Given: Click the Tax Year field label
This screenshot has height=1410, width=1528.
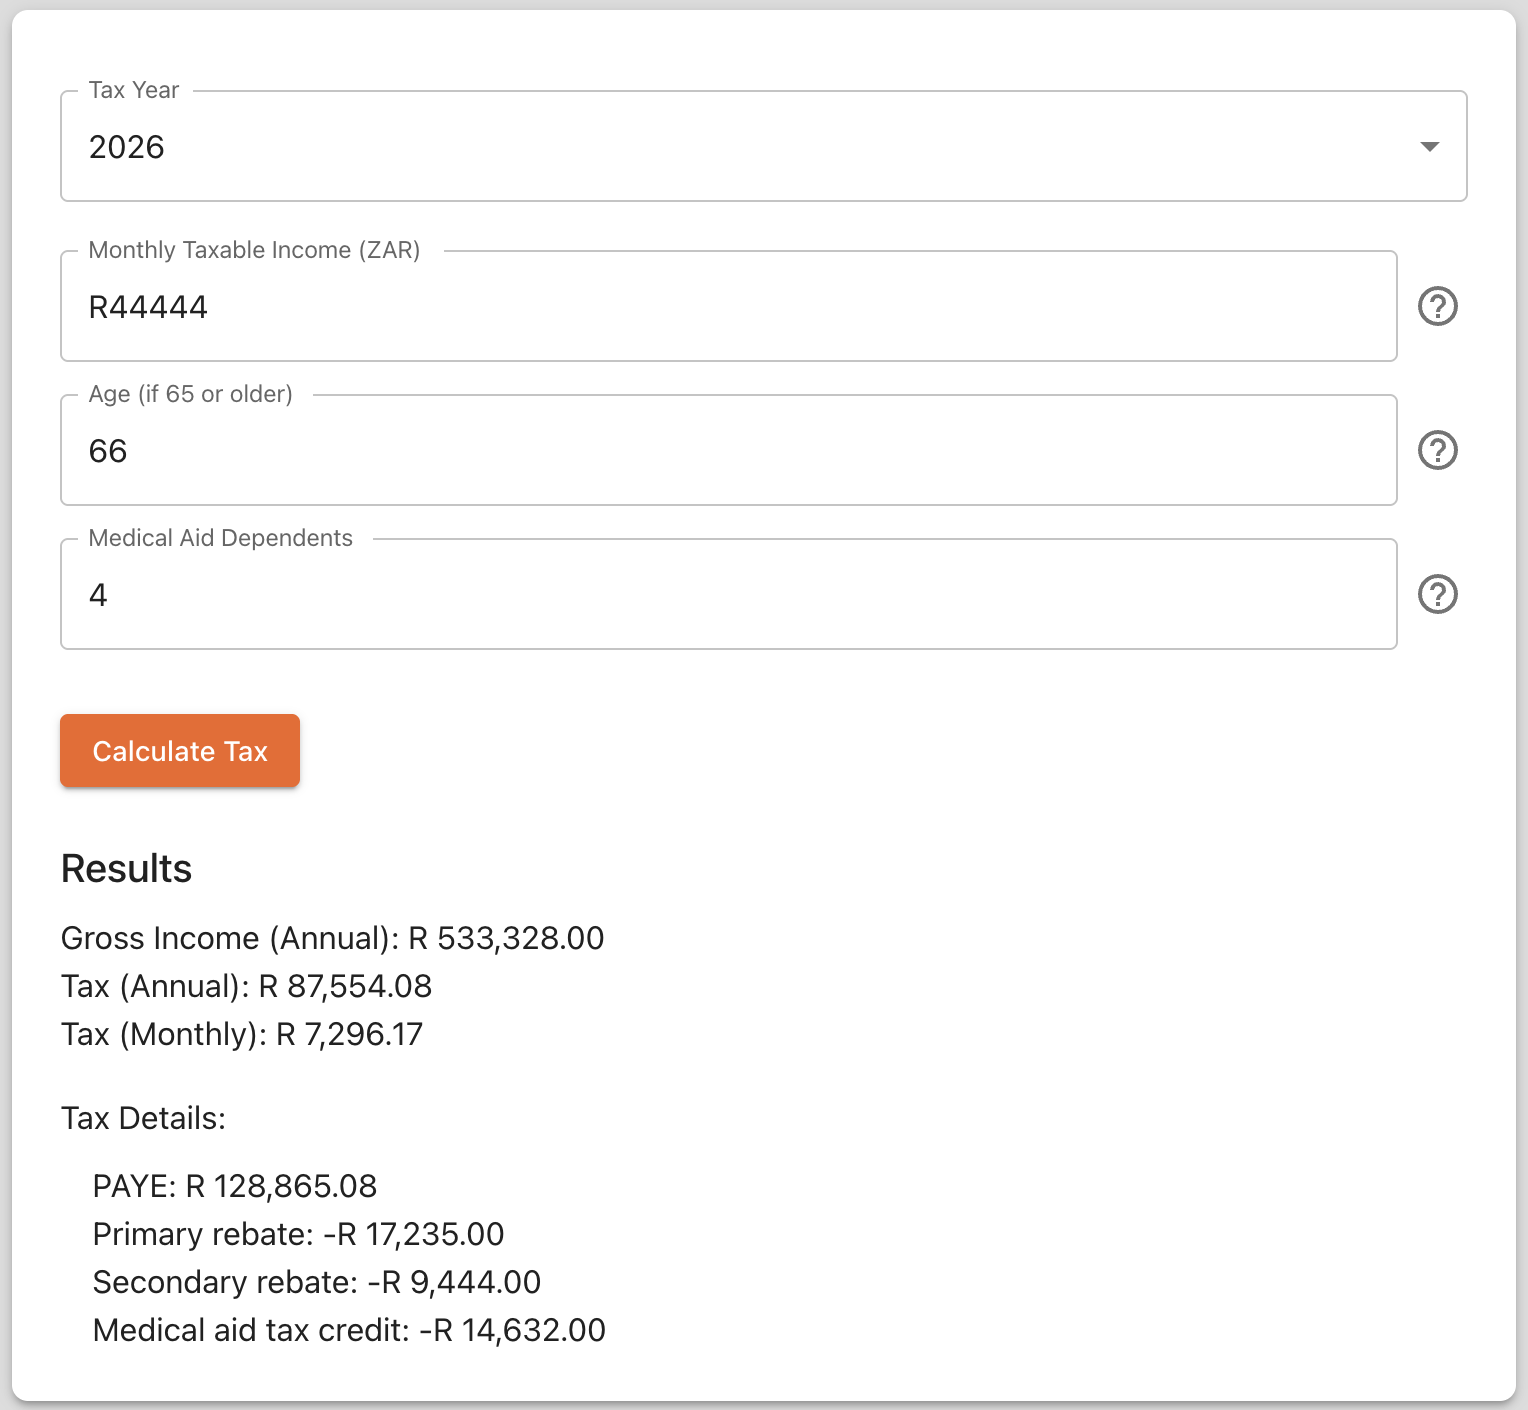Looking at the screenshot, I should (134, 90).
